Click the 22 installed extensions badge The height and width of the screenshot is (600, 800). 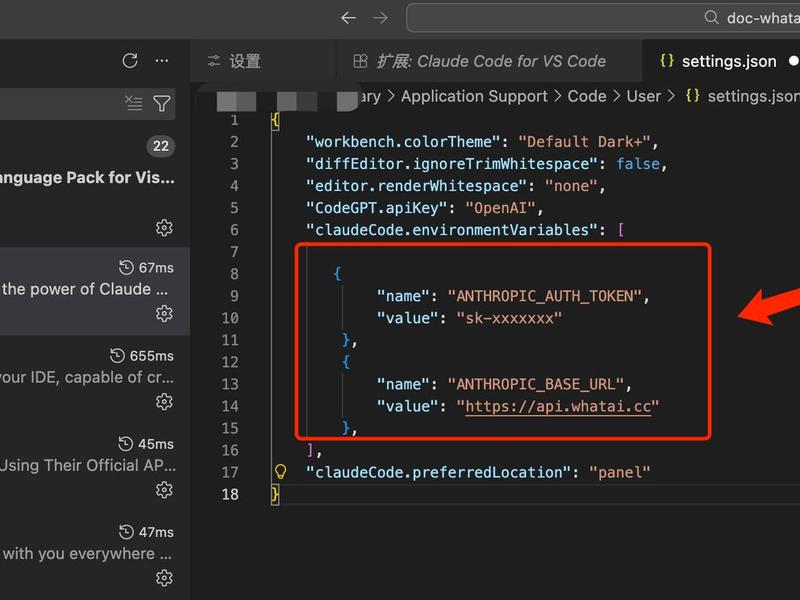pos(161,146)
